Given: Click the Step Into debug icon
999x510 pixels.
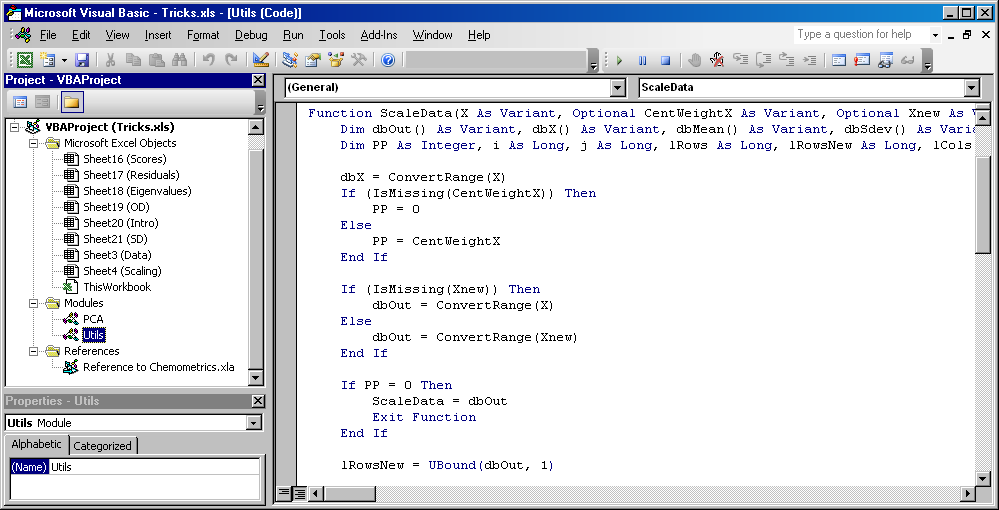Looking at the screenshot, I should click(740, 60).
